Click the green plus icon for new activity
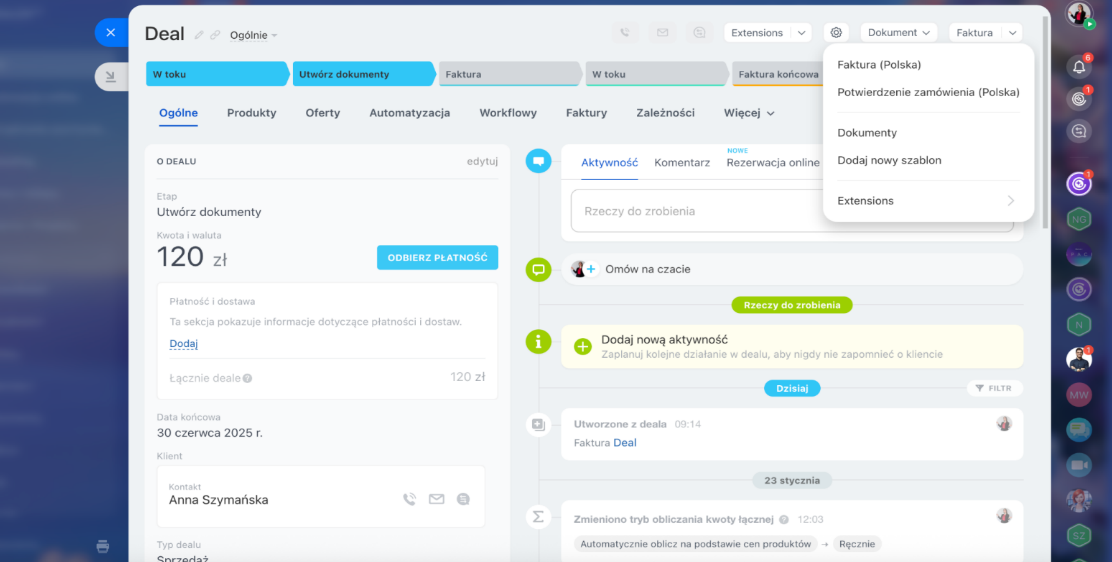 pos(582,346)
